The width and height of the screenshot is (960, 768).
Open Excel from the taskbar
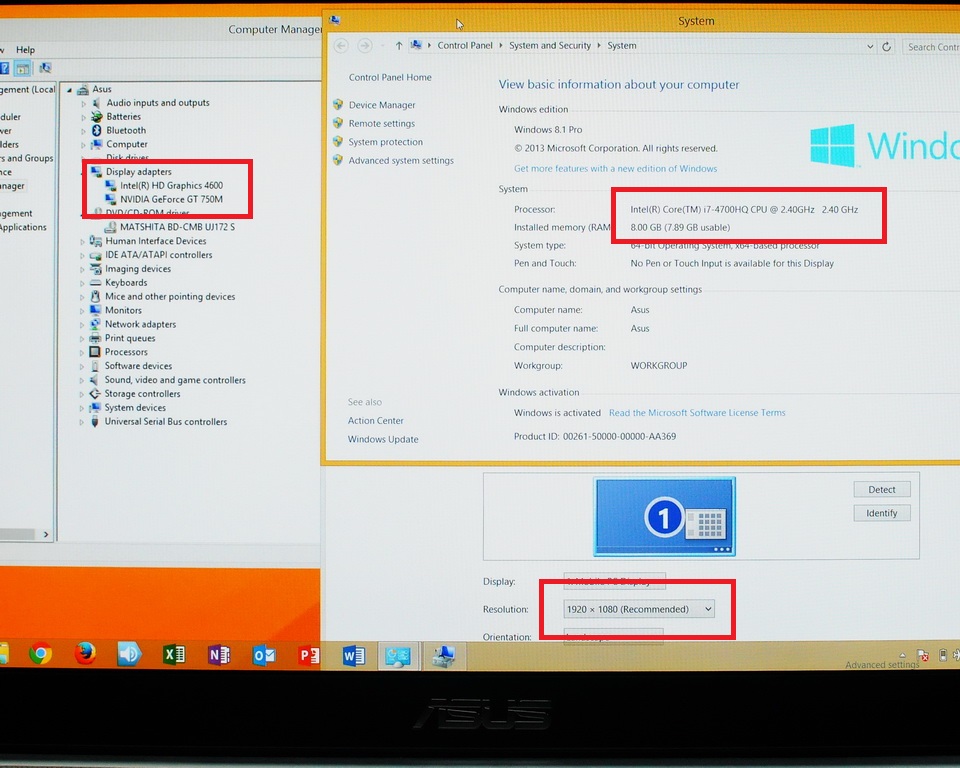coord(174,655)
